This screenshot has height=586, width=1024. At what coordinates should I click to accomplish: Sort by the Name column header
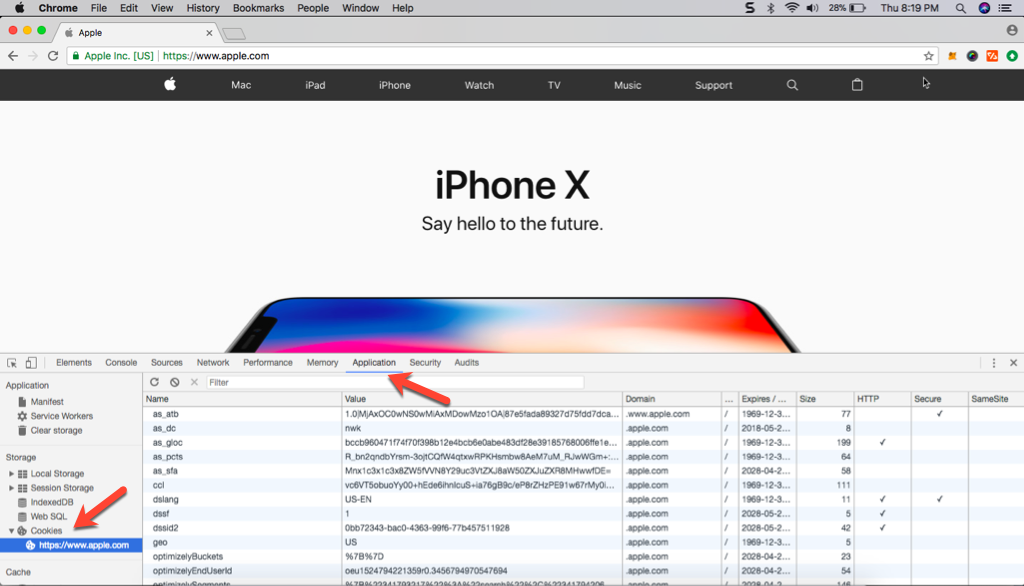tap(242, 399)
